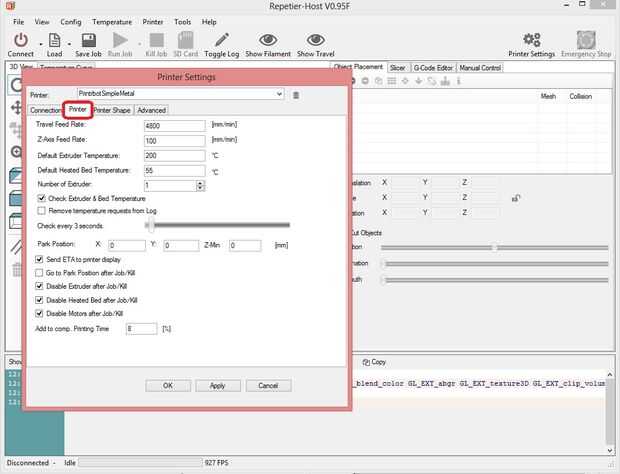Click the Travel Feed Rate field
Screen dimensions: 620x474
coord(174,126)
